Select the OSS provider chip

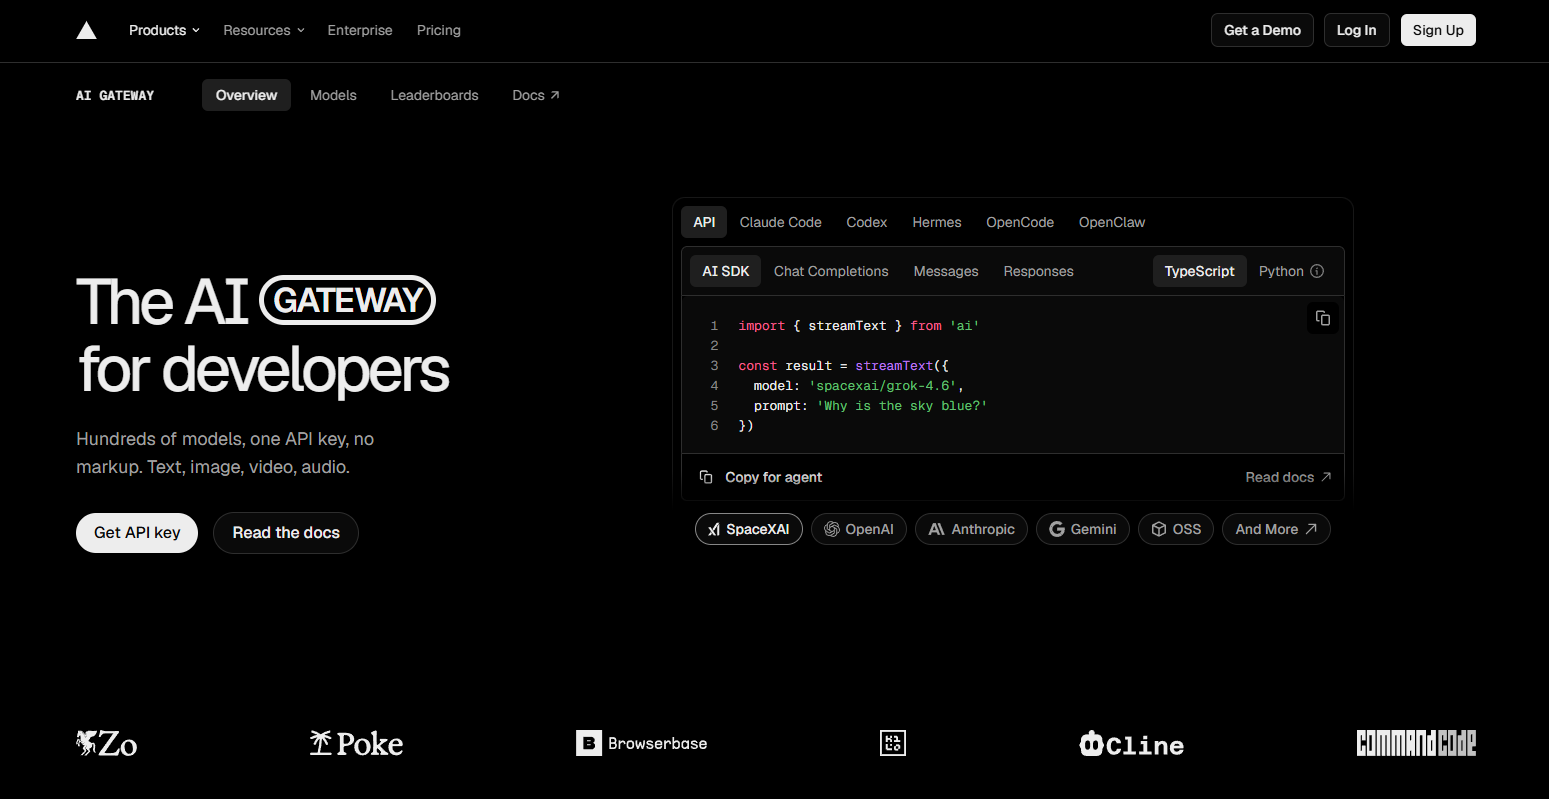(1176, 529)
